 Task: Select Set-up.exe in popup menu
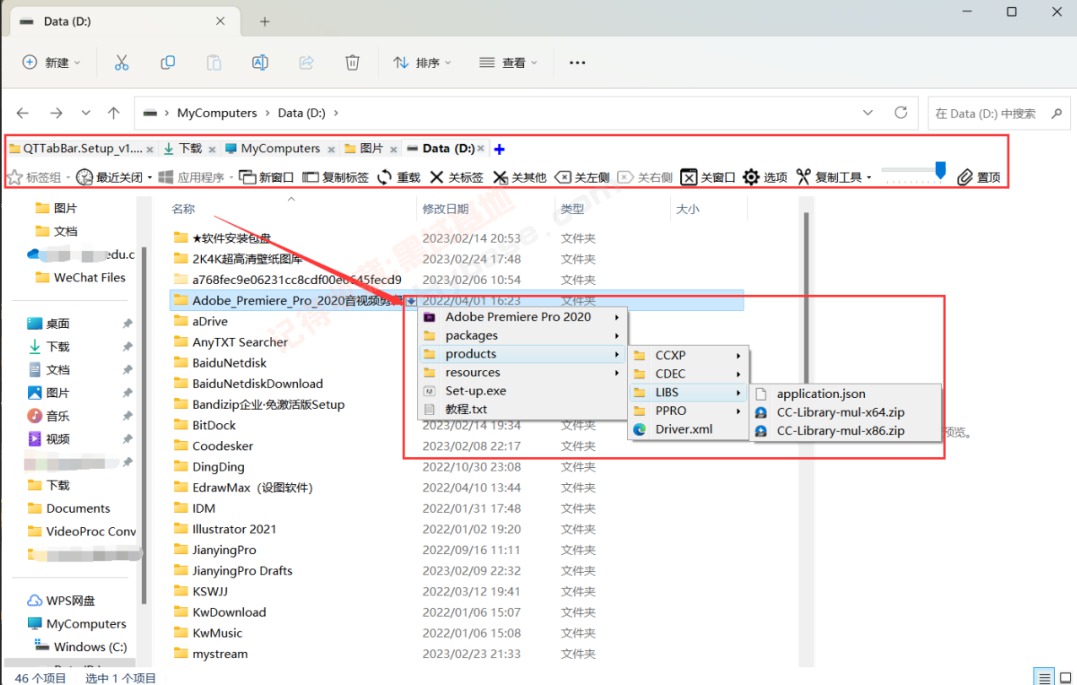coord(523,391)
